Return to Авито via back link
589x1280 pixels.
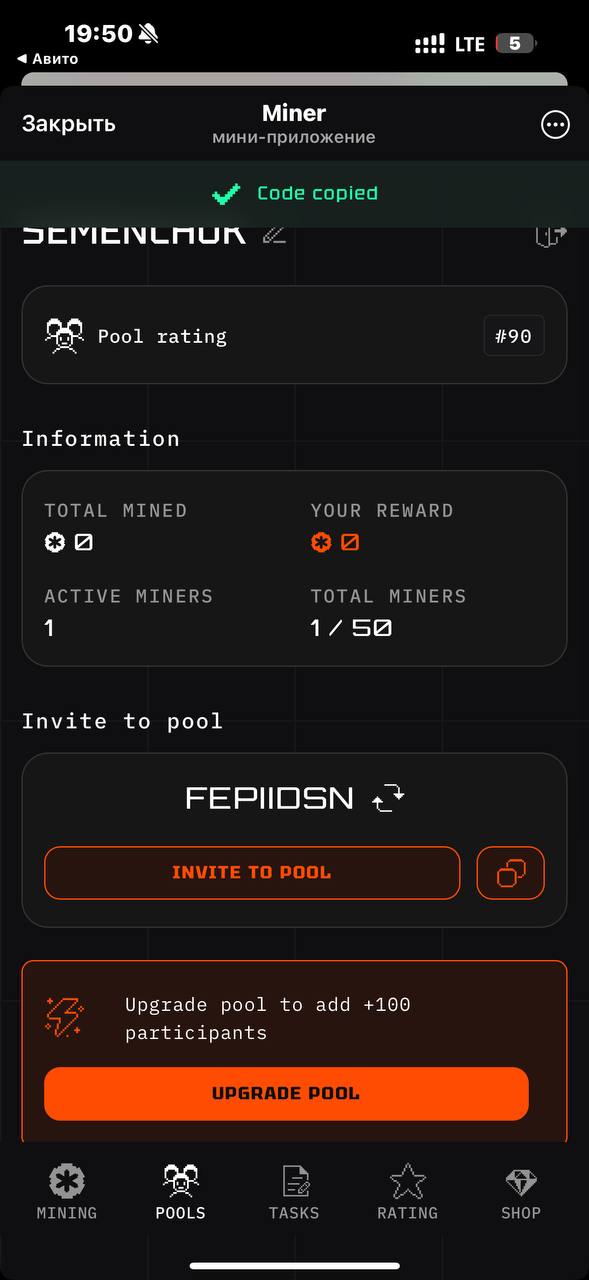point(48,59)
